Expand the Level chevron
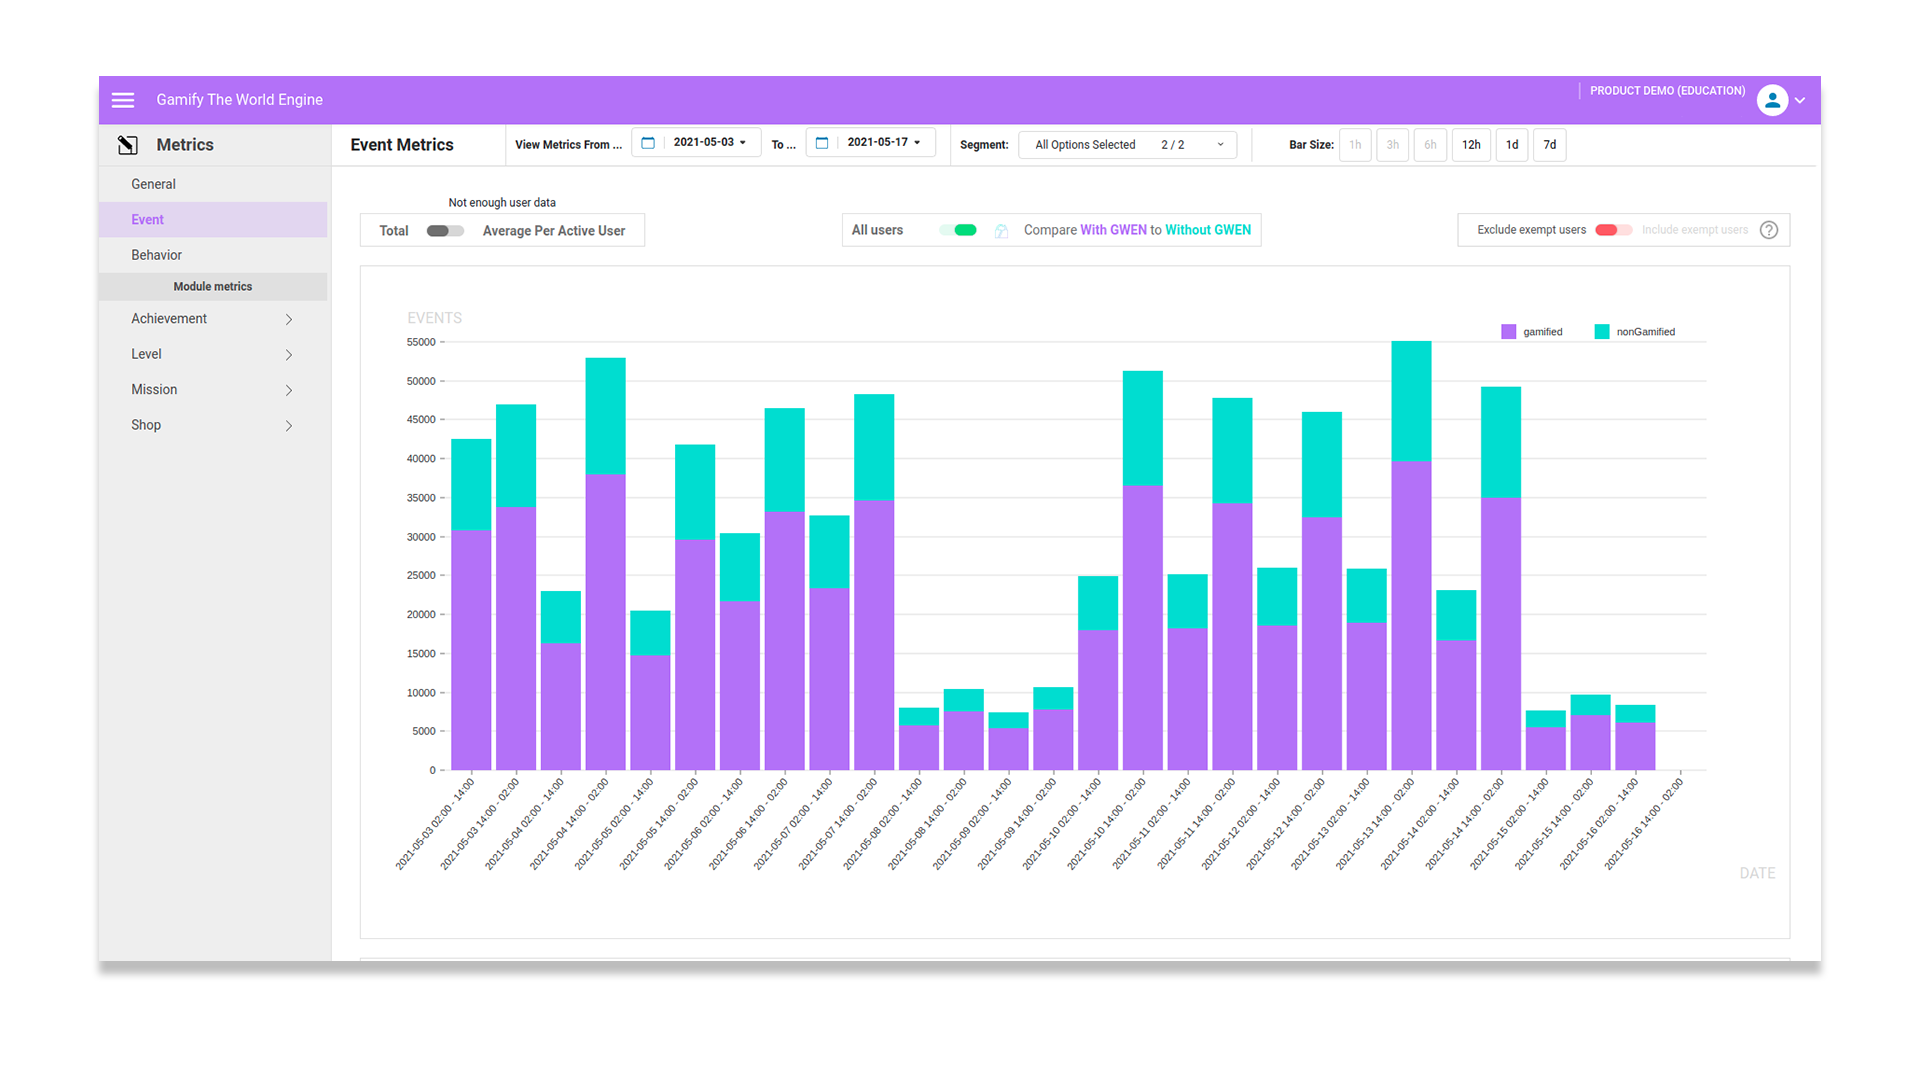1920x1080 pixels. 289,355
